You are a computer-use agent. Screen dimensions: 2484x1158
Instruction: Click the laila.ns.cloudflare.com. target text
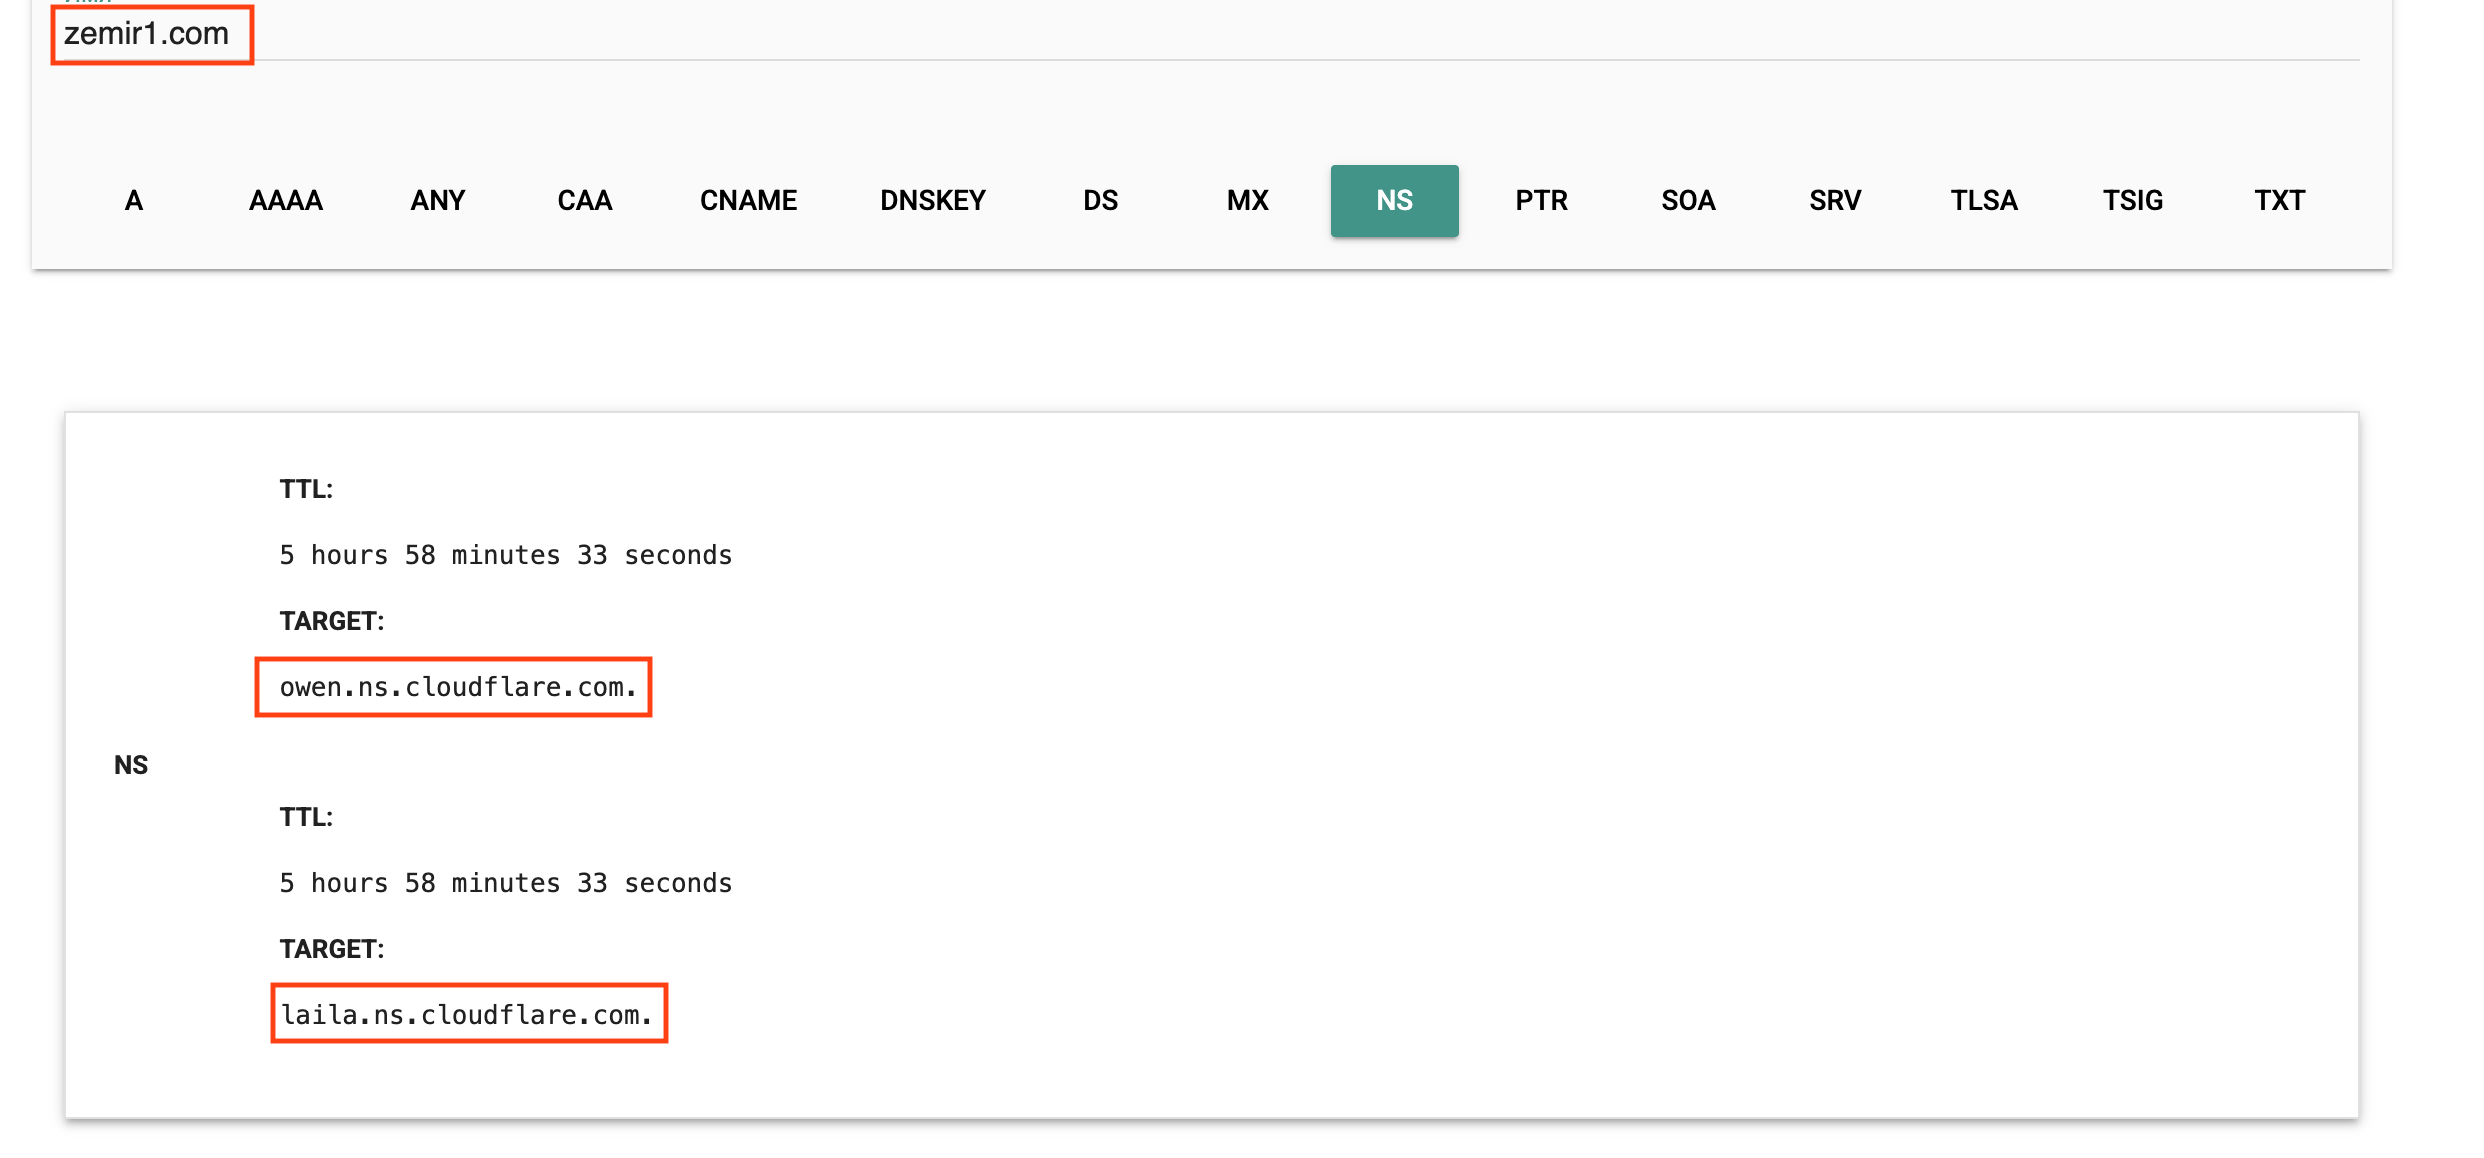click(466, 1015)
